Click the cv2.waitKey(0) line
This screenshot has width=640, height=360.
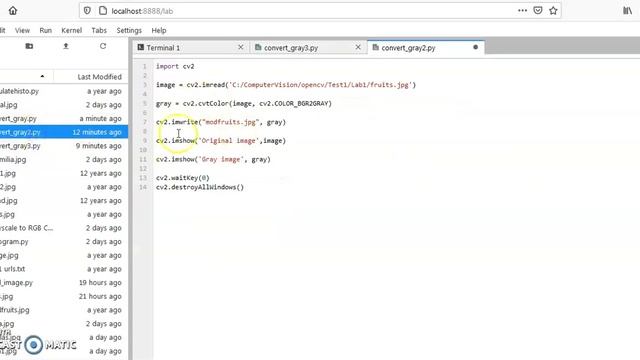point(182,178)
